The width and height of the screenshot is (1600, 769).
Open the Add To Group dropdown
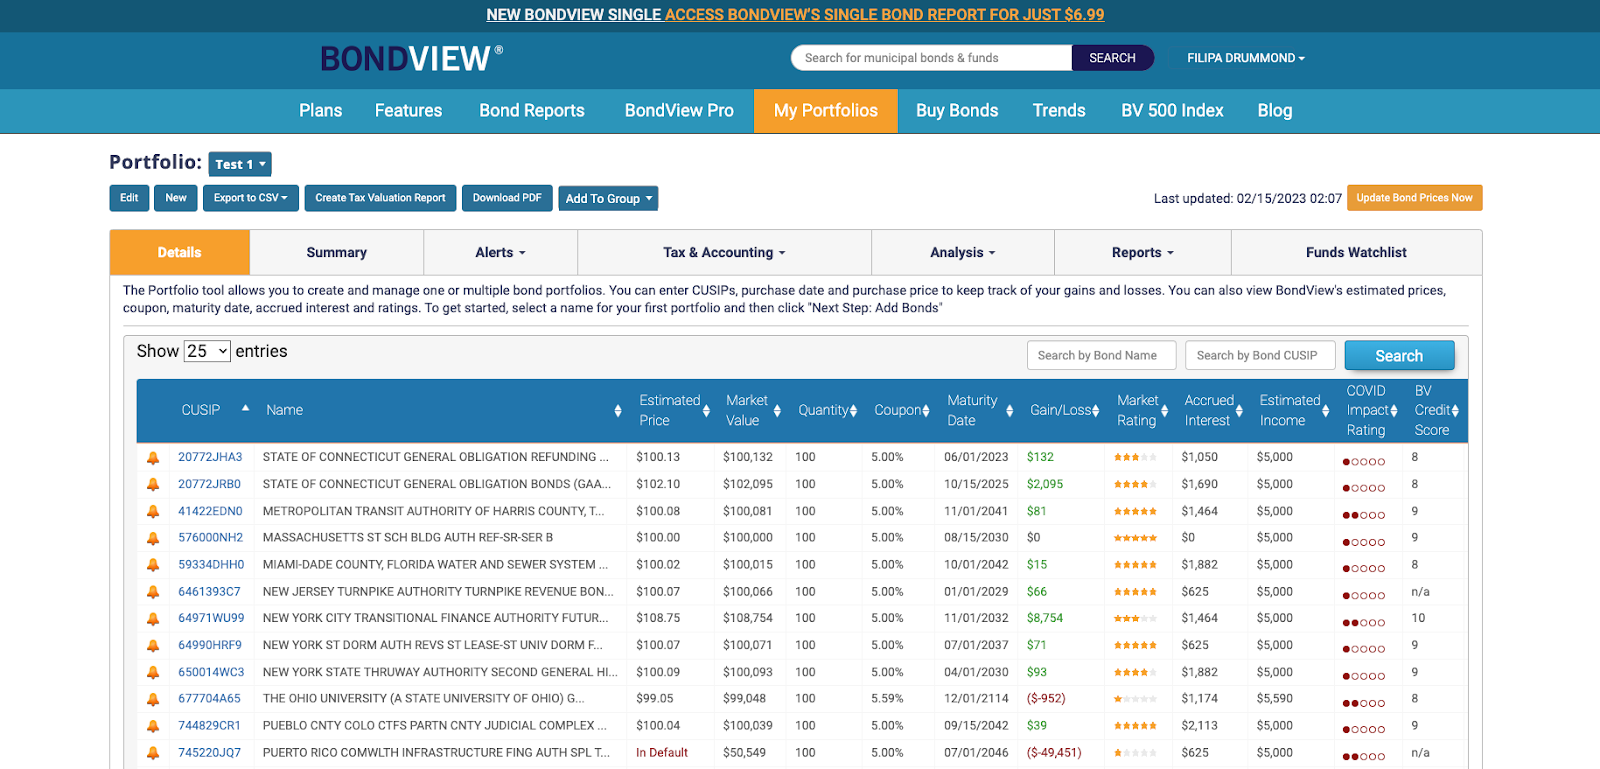coord(608,199)
